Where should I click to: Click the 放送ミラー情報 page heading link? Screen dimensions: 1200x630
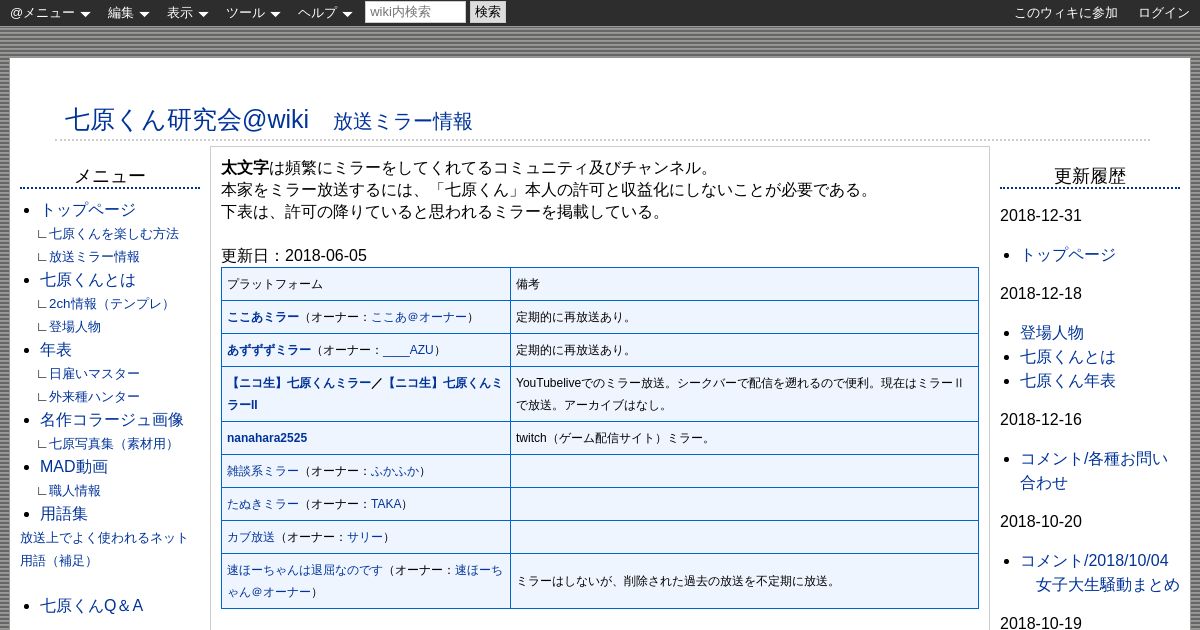point(402,122)
